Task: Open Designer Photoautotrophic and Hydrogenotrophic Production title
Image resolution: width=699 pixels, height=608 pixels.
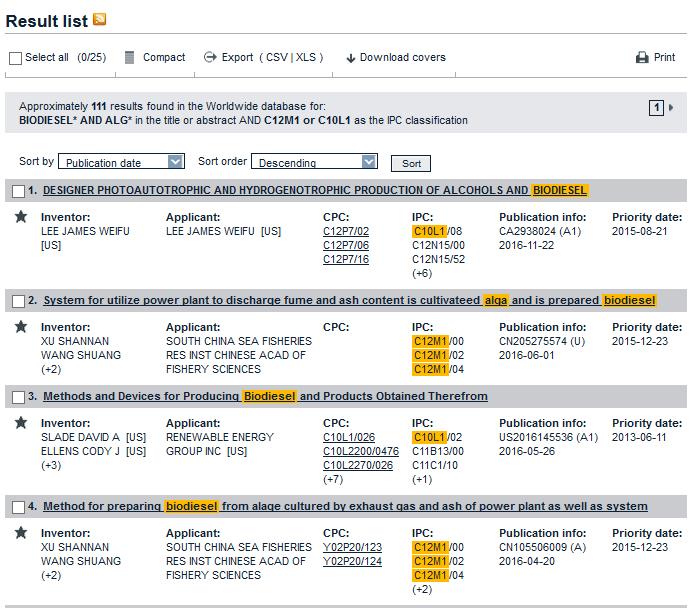Action: [x=316, y=190]
